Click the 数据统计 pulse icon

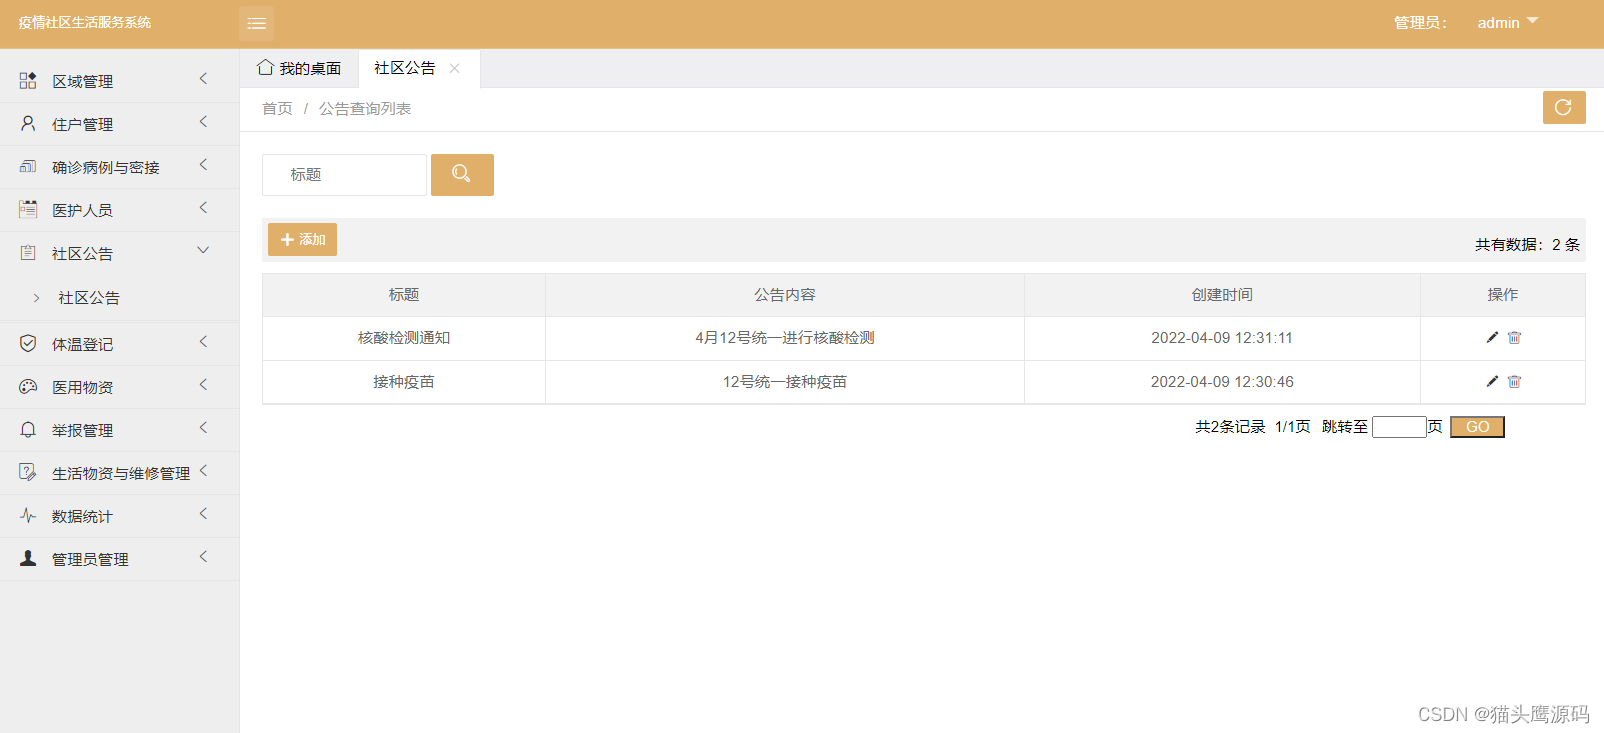pos(28,515)
